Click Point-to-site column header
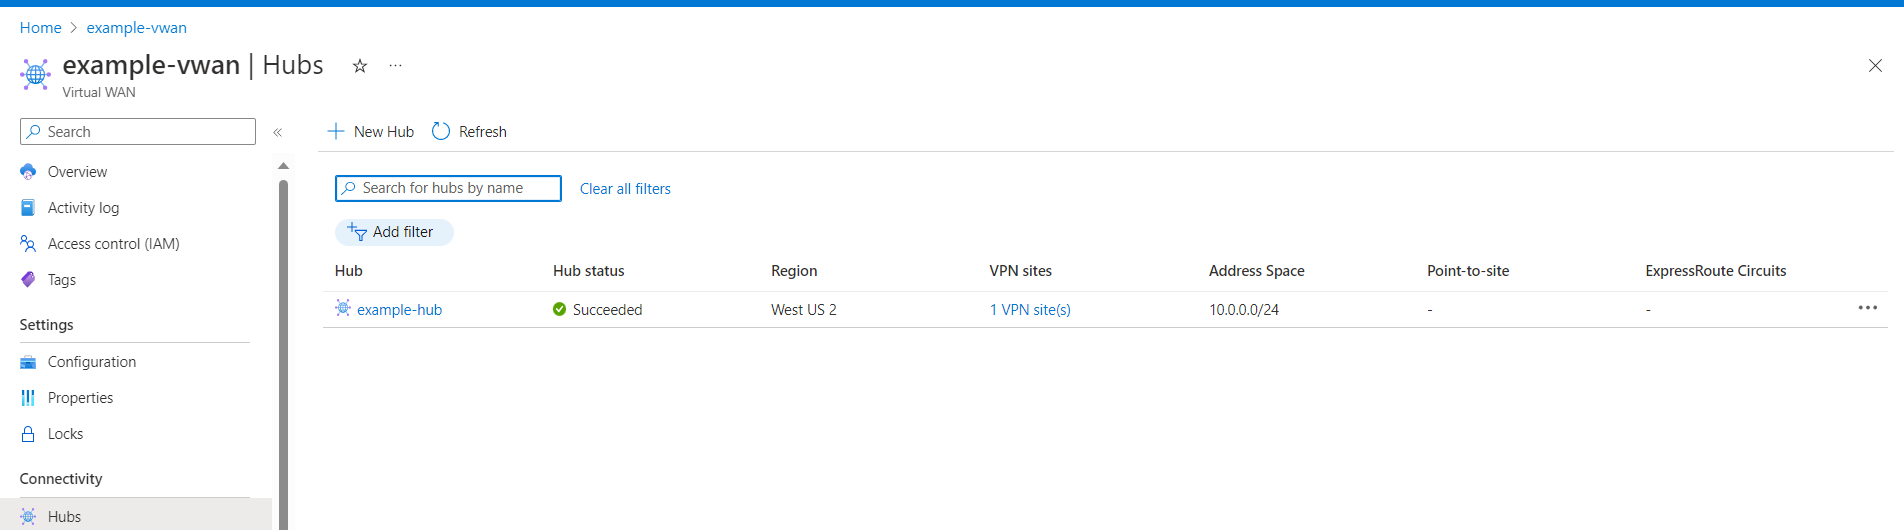 point(1468,271)
